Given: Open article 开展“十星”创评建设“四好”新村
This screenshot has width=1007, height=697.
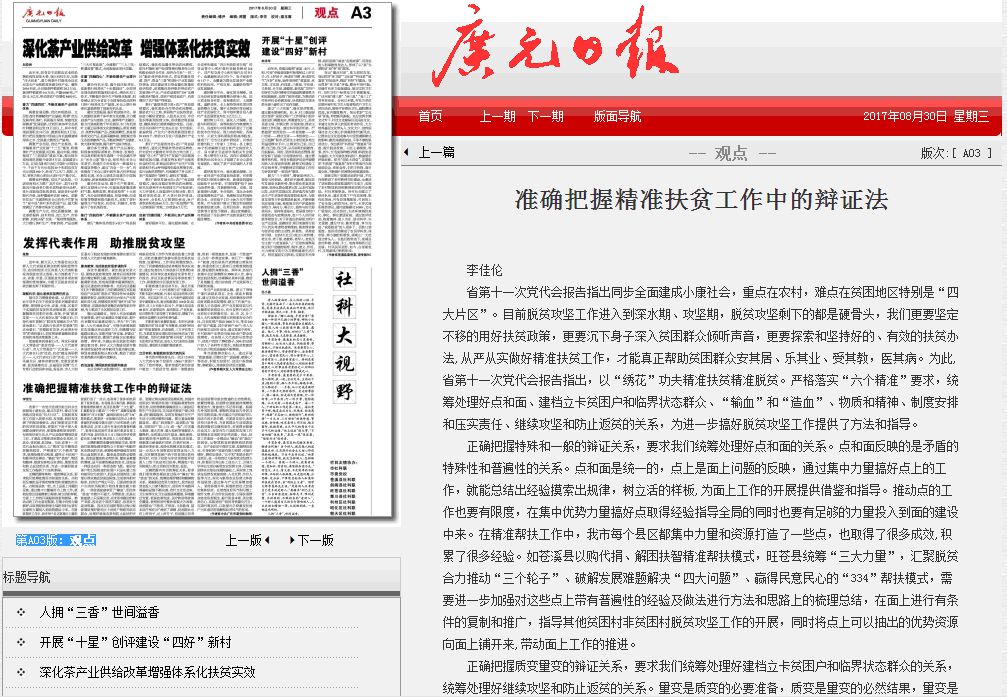Looking at the screenshot, I should point(135,642).
